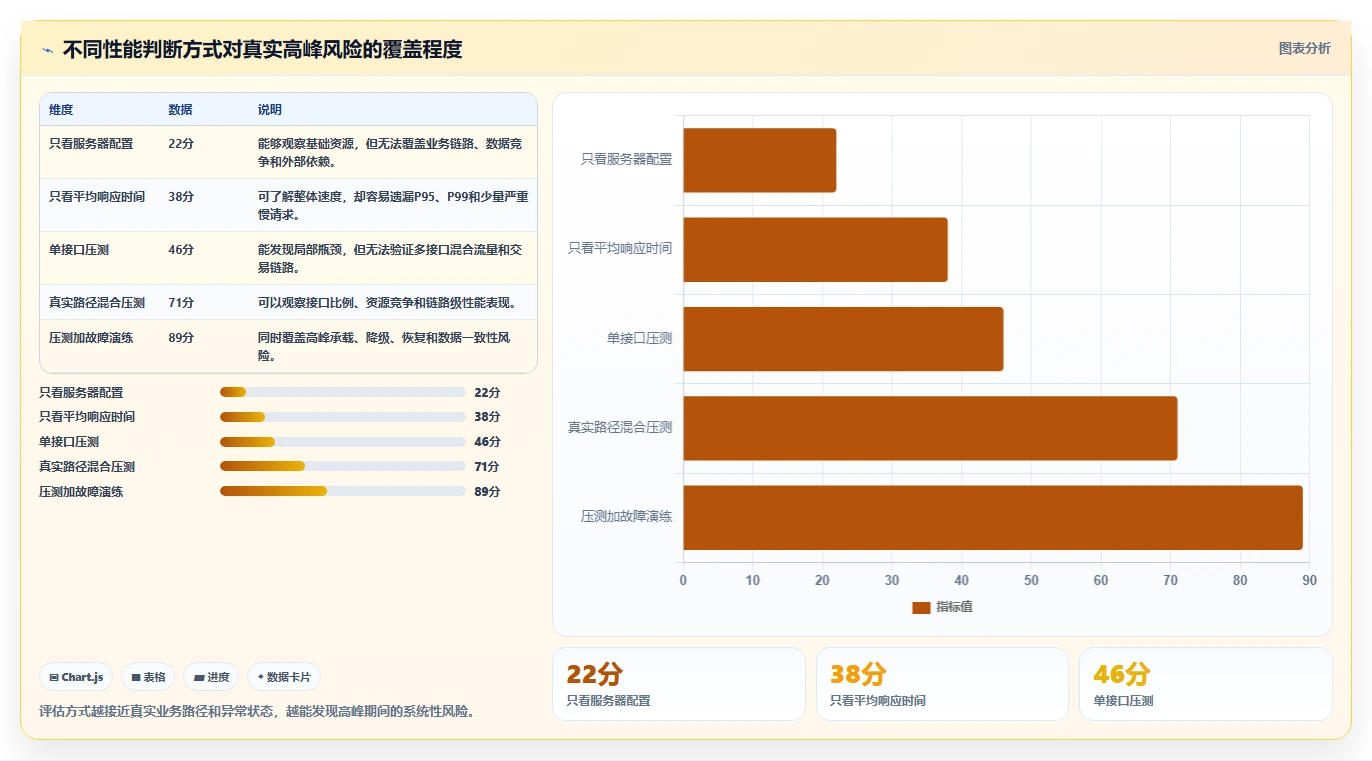Click 压测加故障演练 cell in the table
The image size is (1372, 761).
tap(91, 338)
